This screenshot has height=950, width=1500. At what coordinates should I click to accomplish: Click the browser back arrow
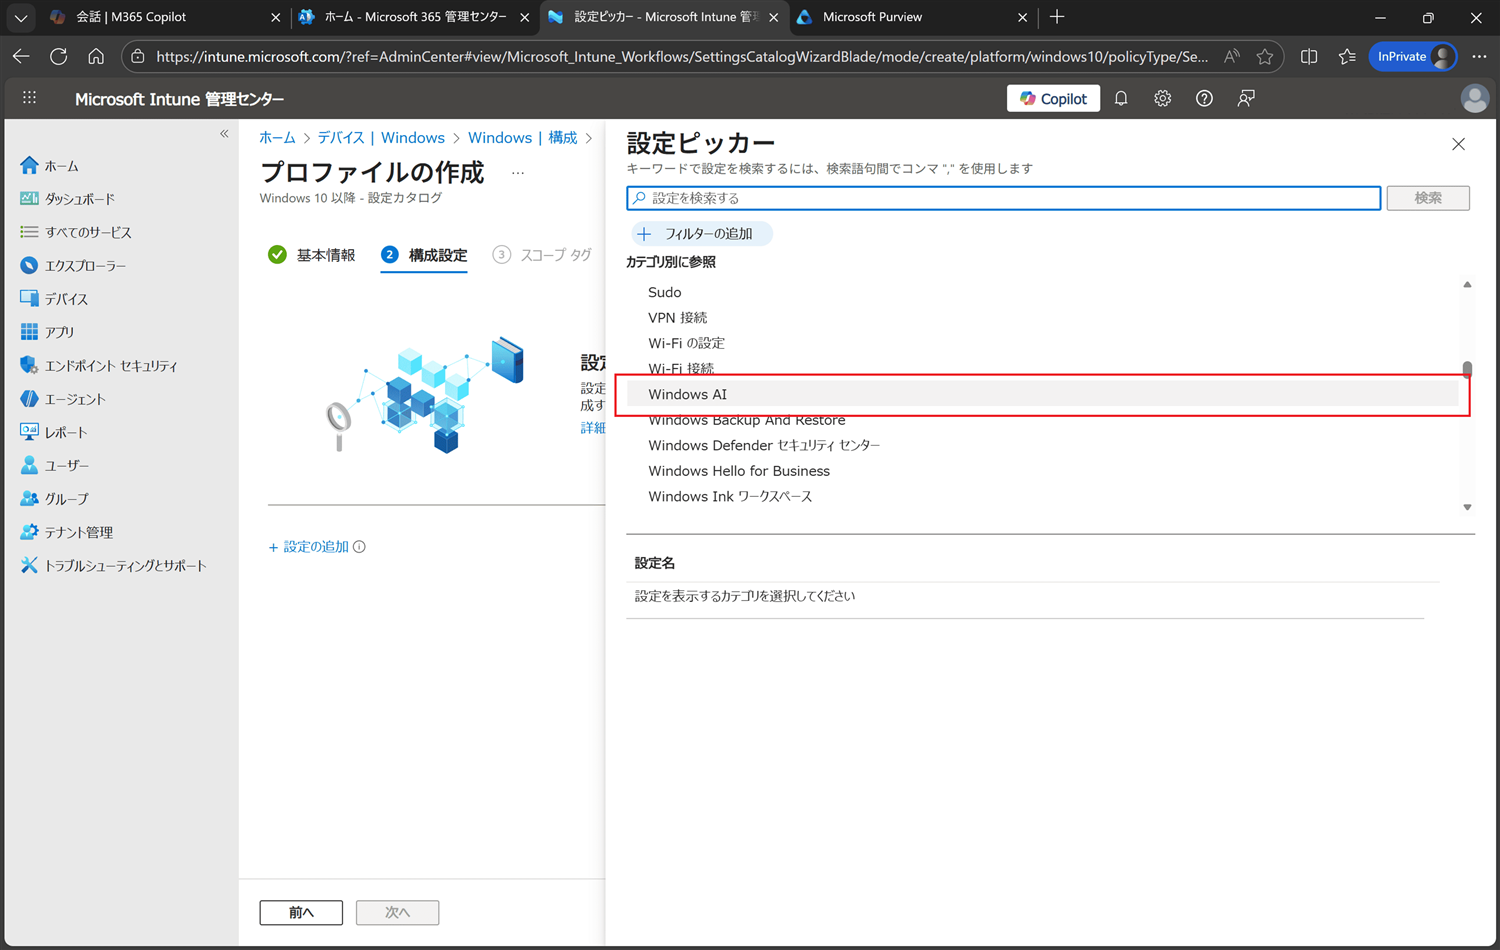tap(21, 57)
